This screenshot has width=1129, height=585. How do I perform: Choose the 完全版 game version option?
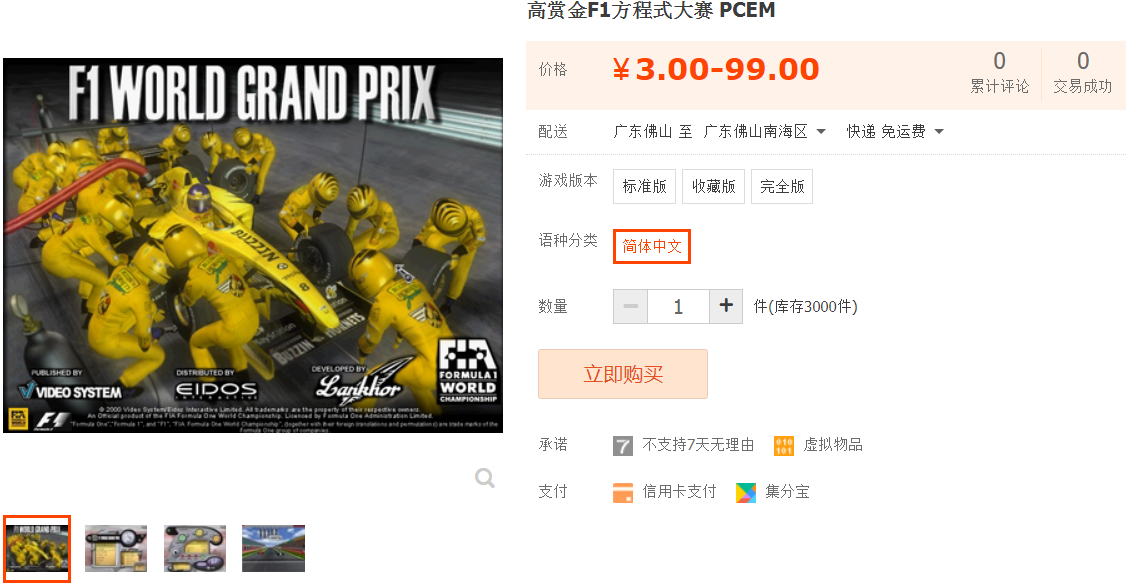(782, 187)
